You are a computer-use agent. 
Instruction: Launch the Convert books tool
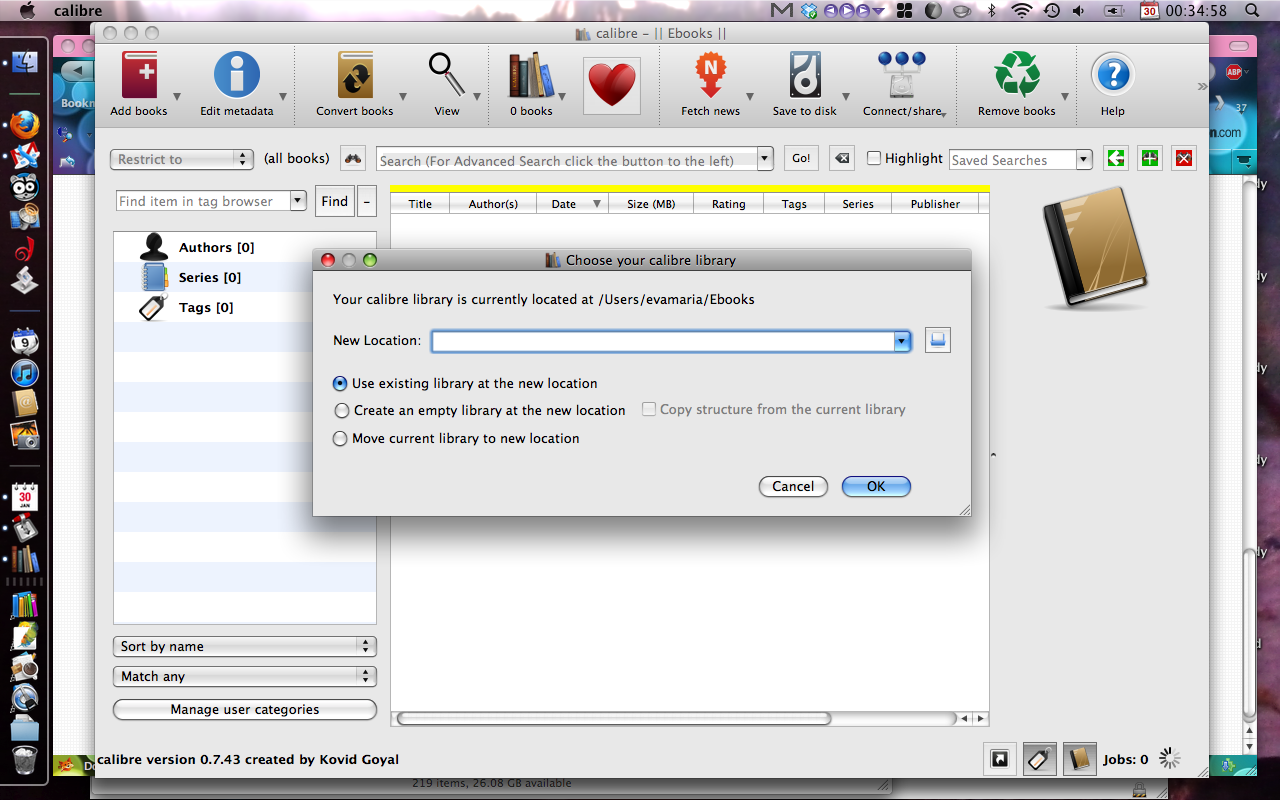[x=355, y=76]
